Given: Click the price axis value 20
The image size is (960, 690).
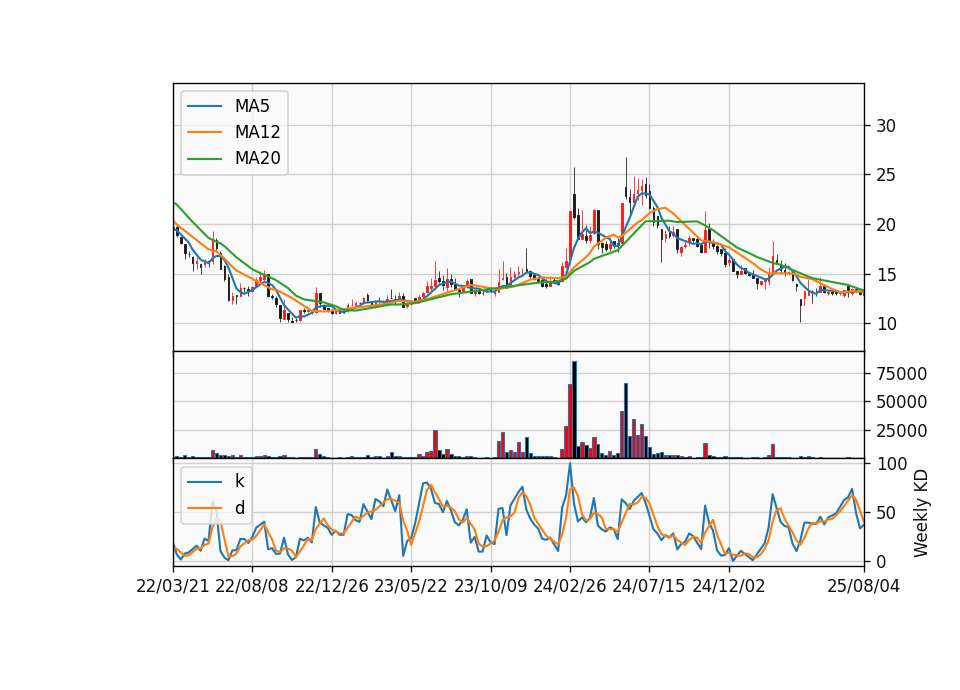Looking at the screenshot, I should point(886,225).
